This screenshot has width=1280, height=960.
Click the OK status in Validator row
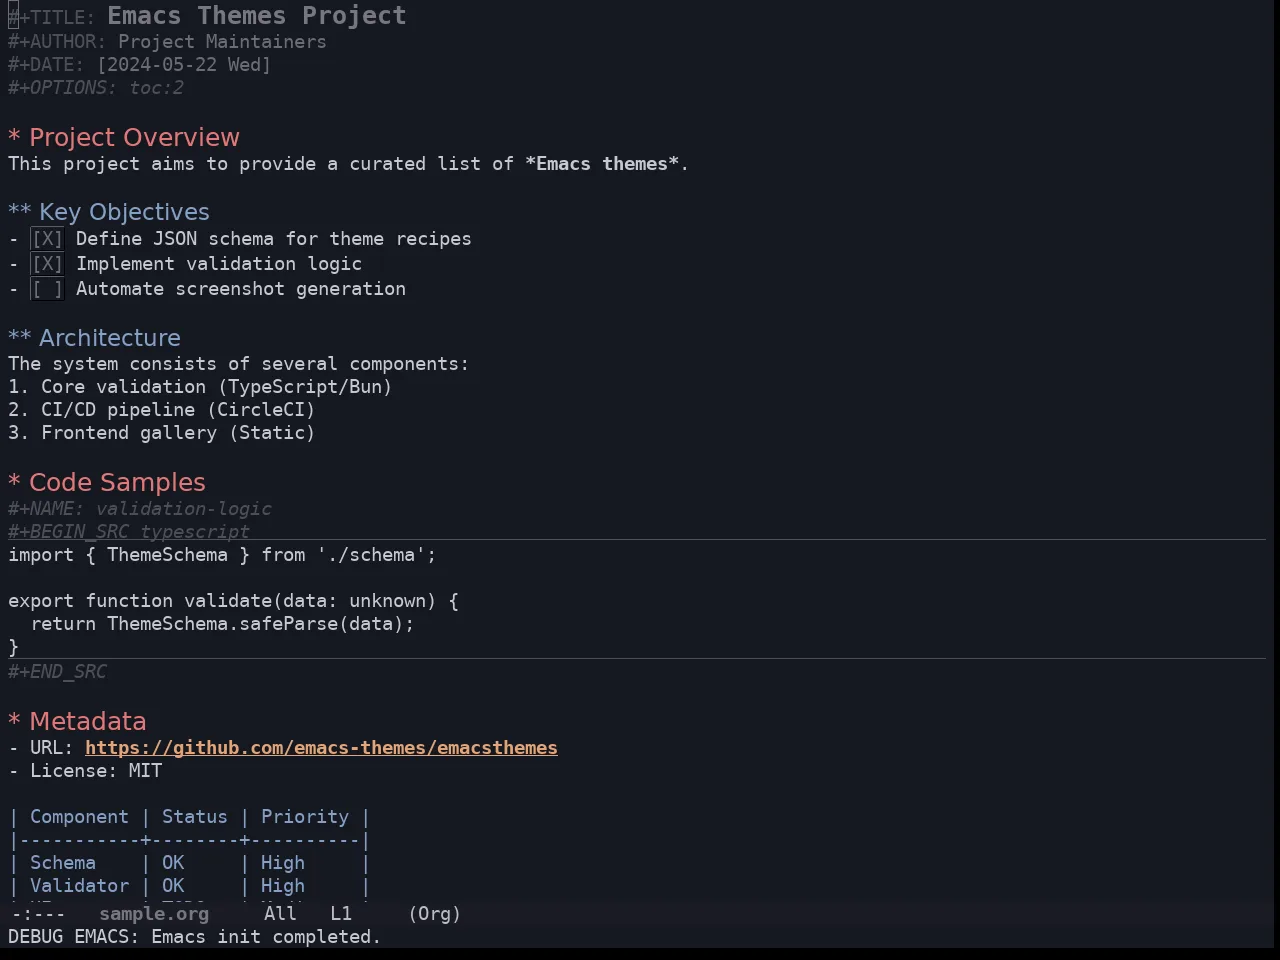click(x=173, y=886)
